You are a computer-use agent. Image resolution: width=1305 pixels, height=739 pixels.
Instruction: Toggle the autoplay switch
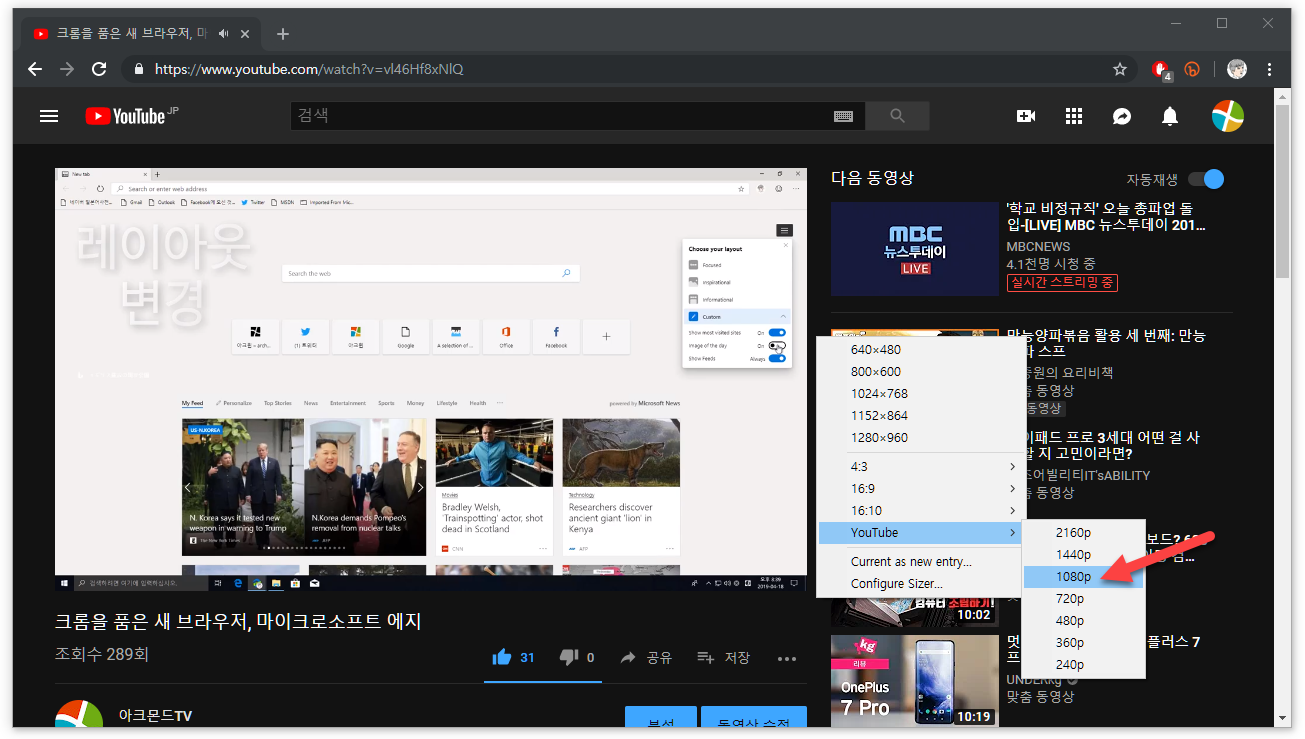(1206, 179)
